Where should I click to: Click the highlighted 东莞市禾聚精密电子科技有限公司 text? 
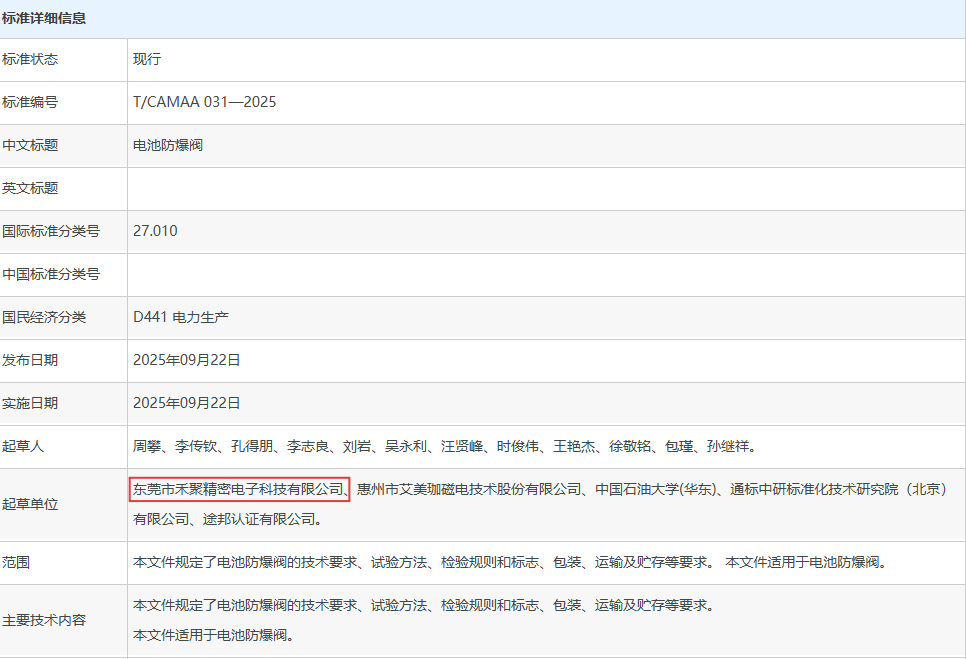coord(239,489)
